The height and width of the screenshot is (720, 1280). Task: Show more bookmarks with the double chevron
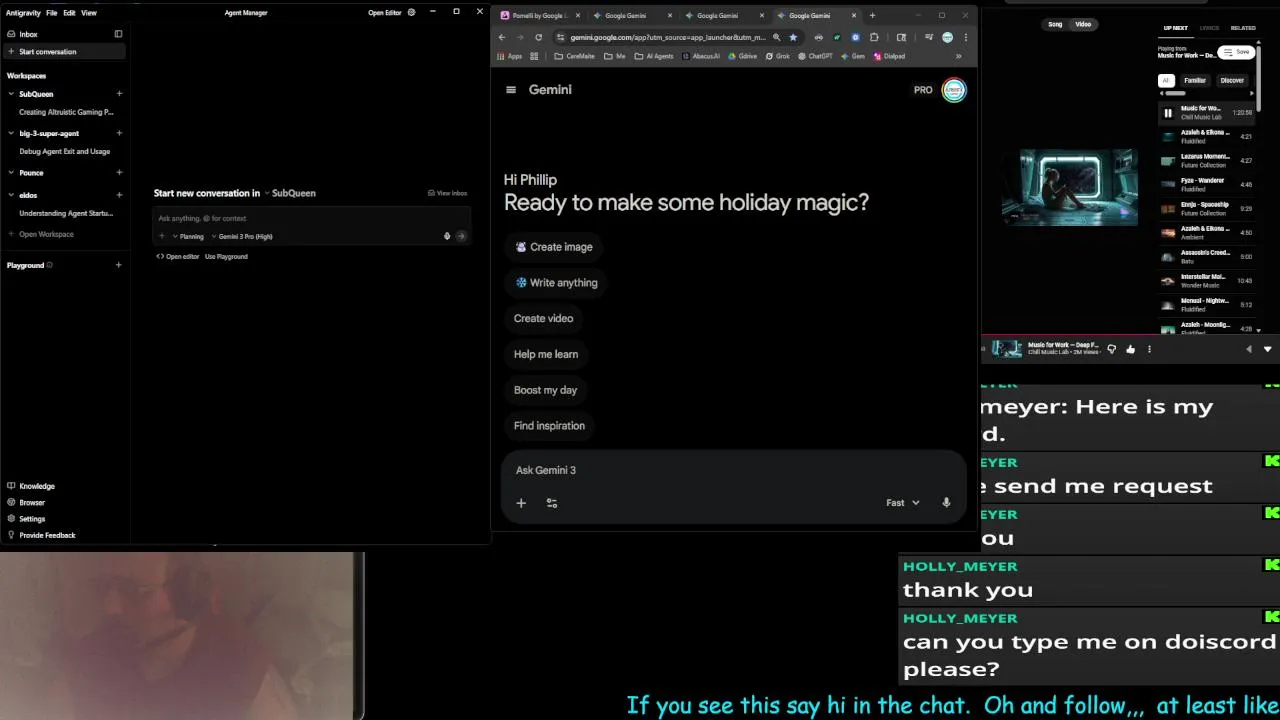tap(958, 56)
